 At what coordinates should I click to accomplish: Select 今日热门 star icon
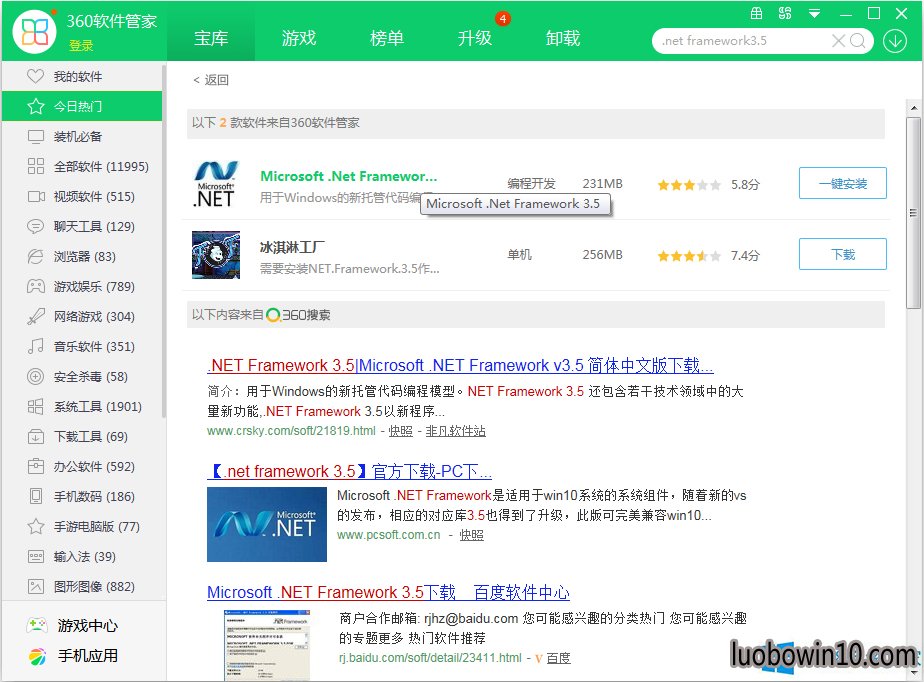point(36,106)
